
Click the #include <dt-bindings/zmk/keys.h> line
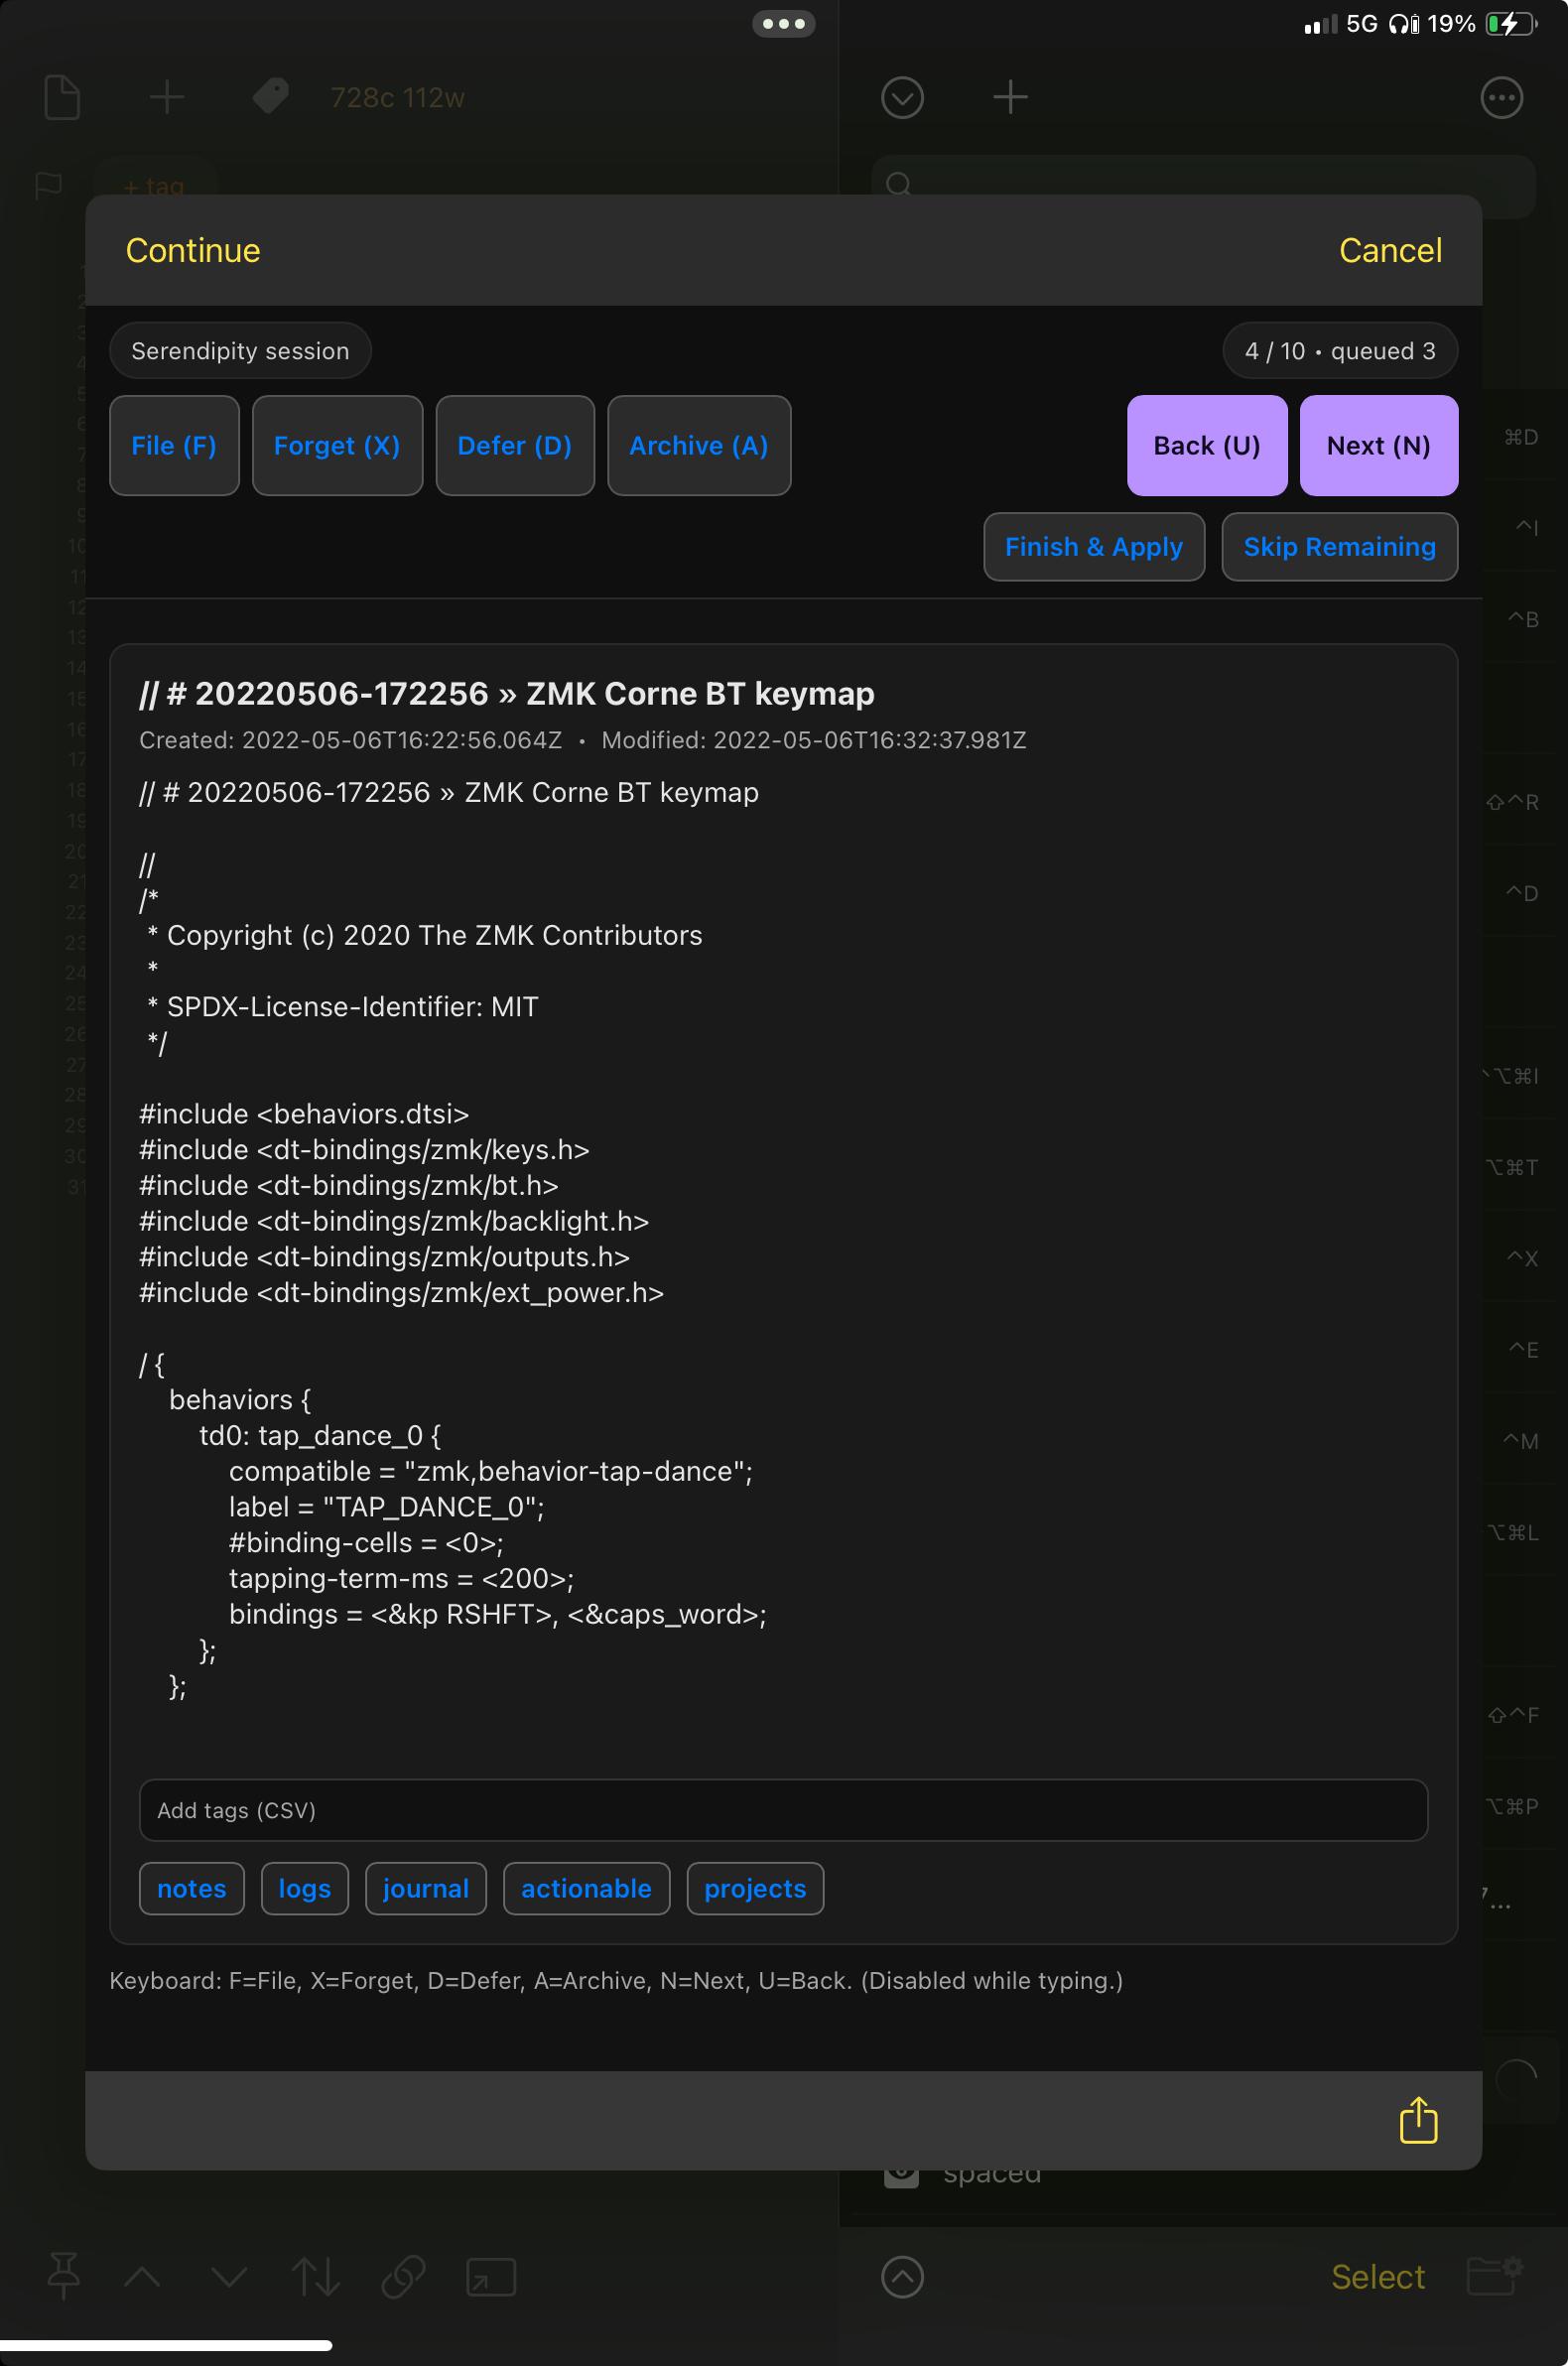point(364,1150)
